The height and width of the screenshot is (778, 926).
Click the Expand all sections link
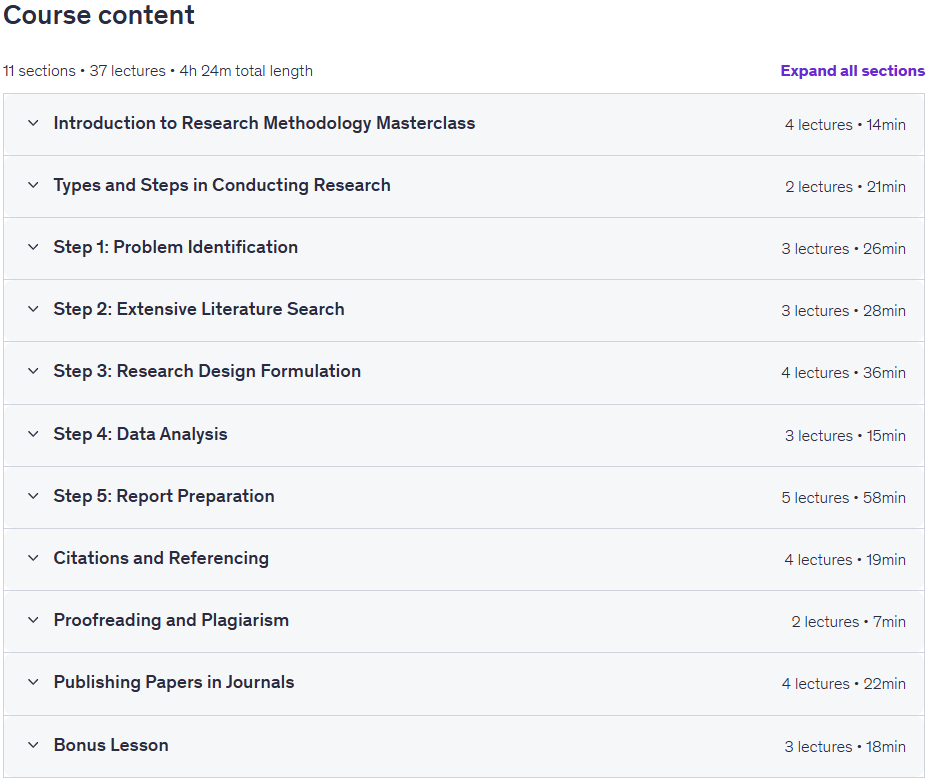pyautogui.click(x=852, y=71)
